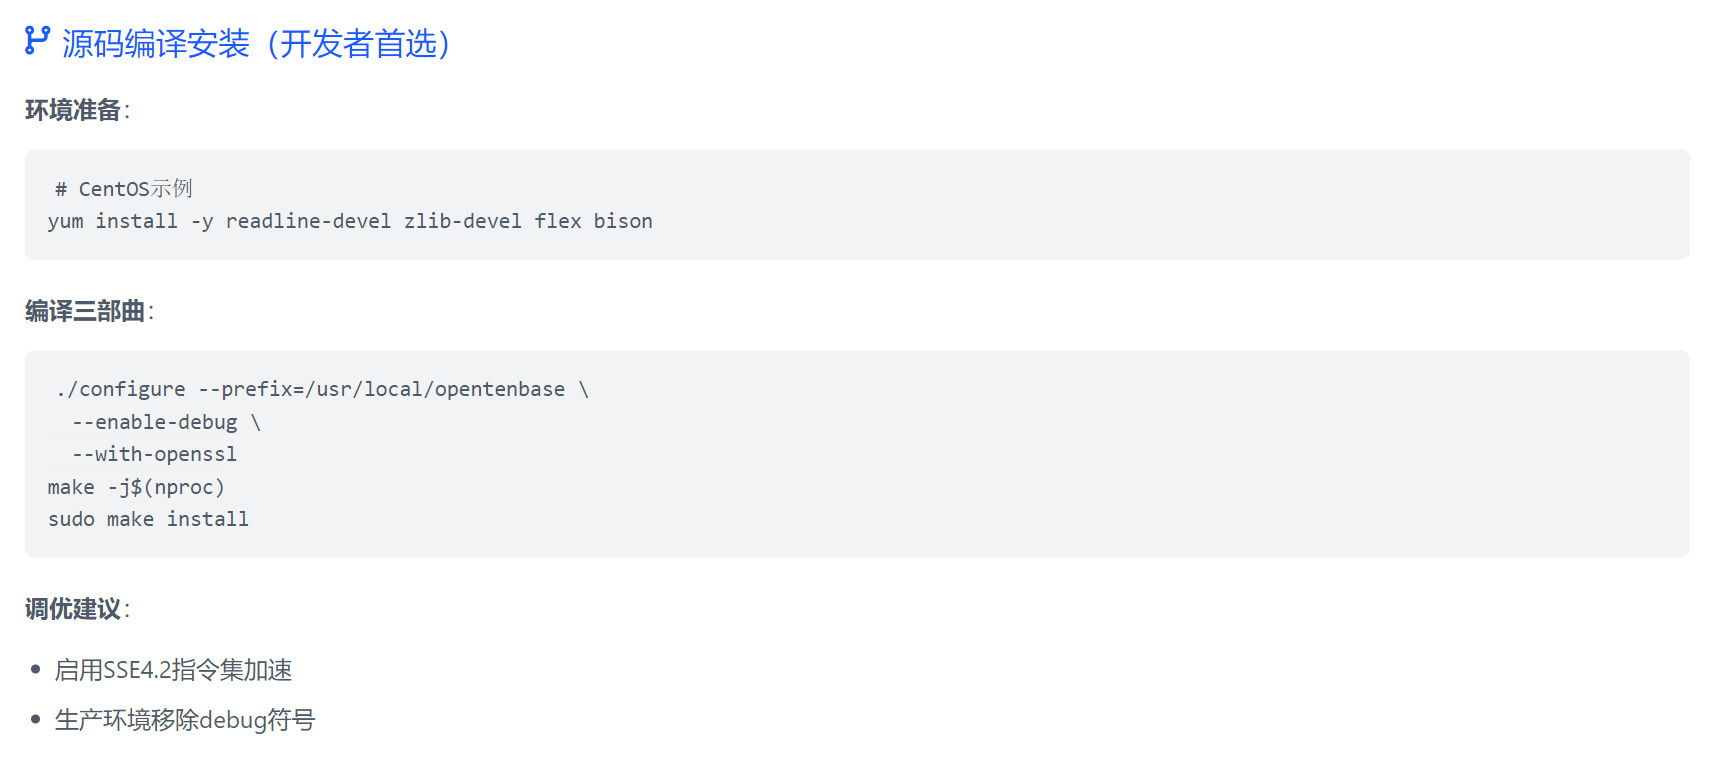Click the # CentOS示例 comment line
The image size is (1710, 765).
point(124,189)
